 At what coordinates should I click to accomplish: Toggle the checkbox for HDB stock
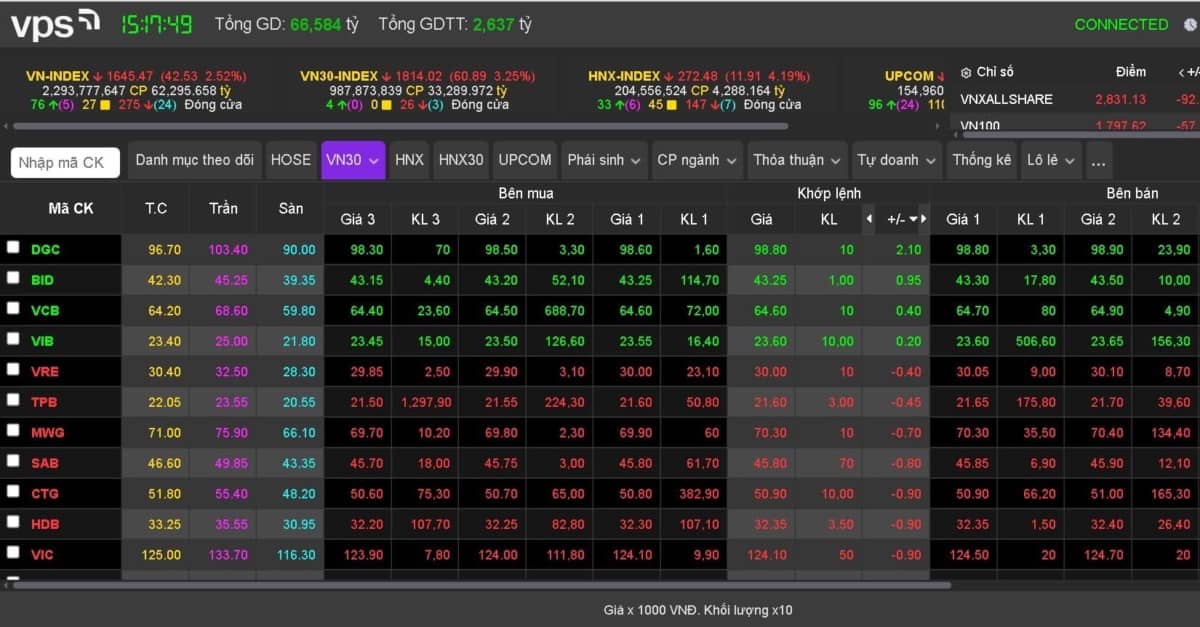[13, 521]
